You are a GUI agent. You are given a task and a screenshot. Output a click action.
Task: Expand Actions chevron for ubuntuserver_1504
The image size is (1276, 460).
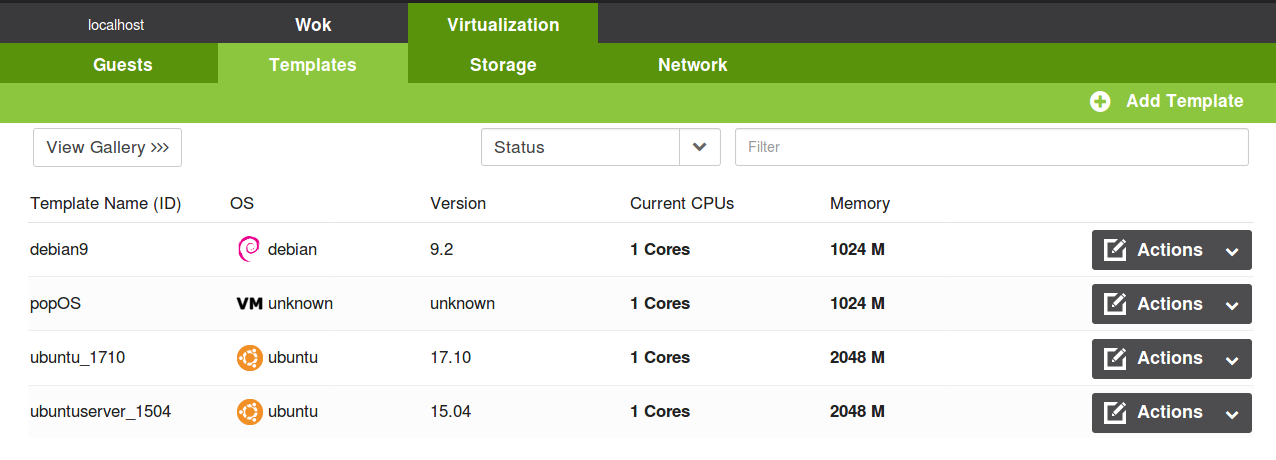click(1232, 413)
